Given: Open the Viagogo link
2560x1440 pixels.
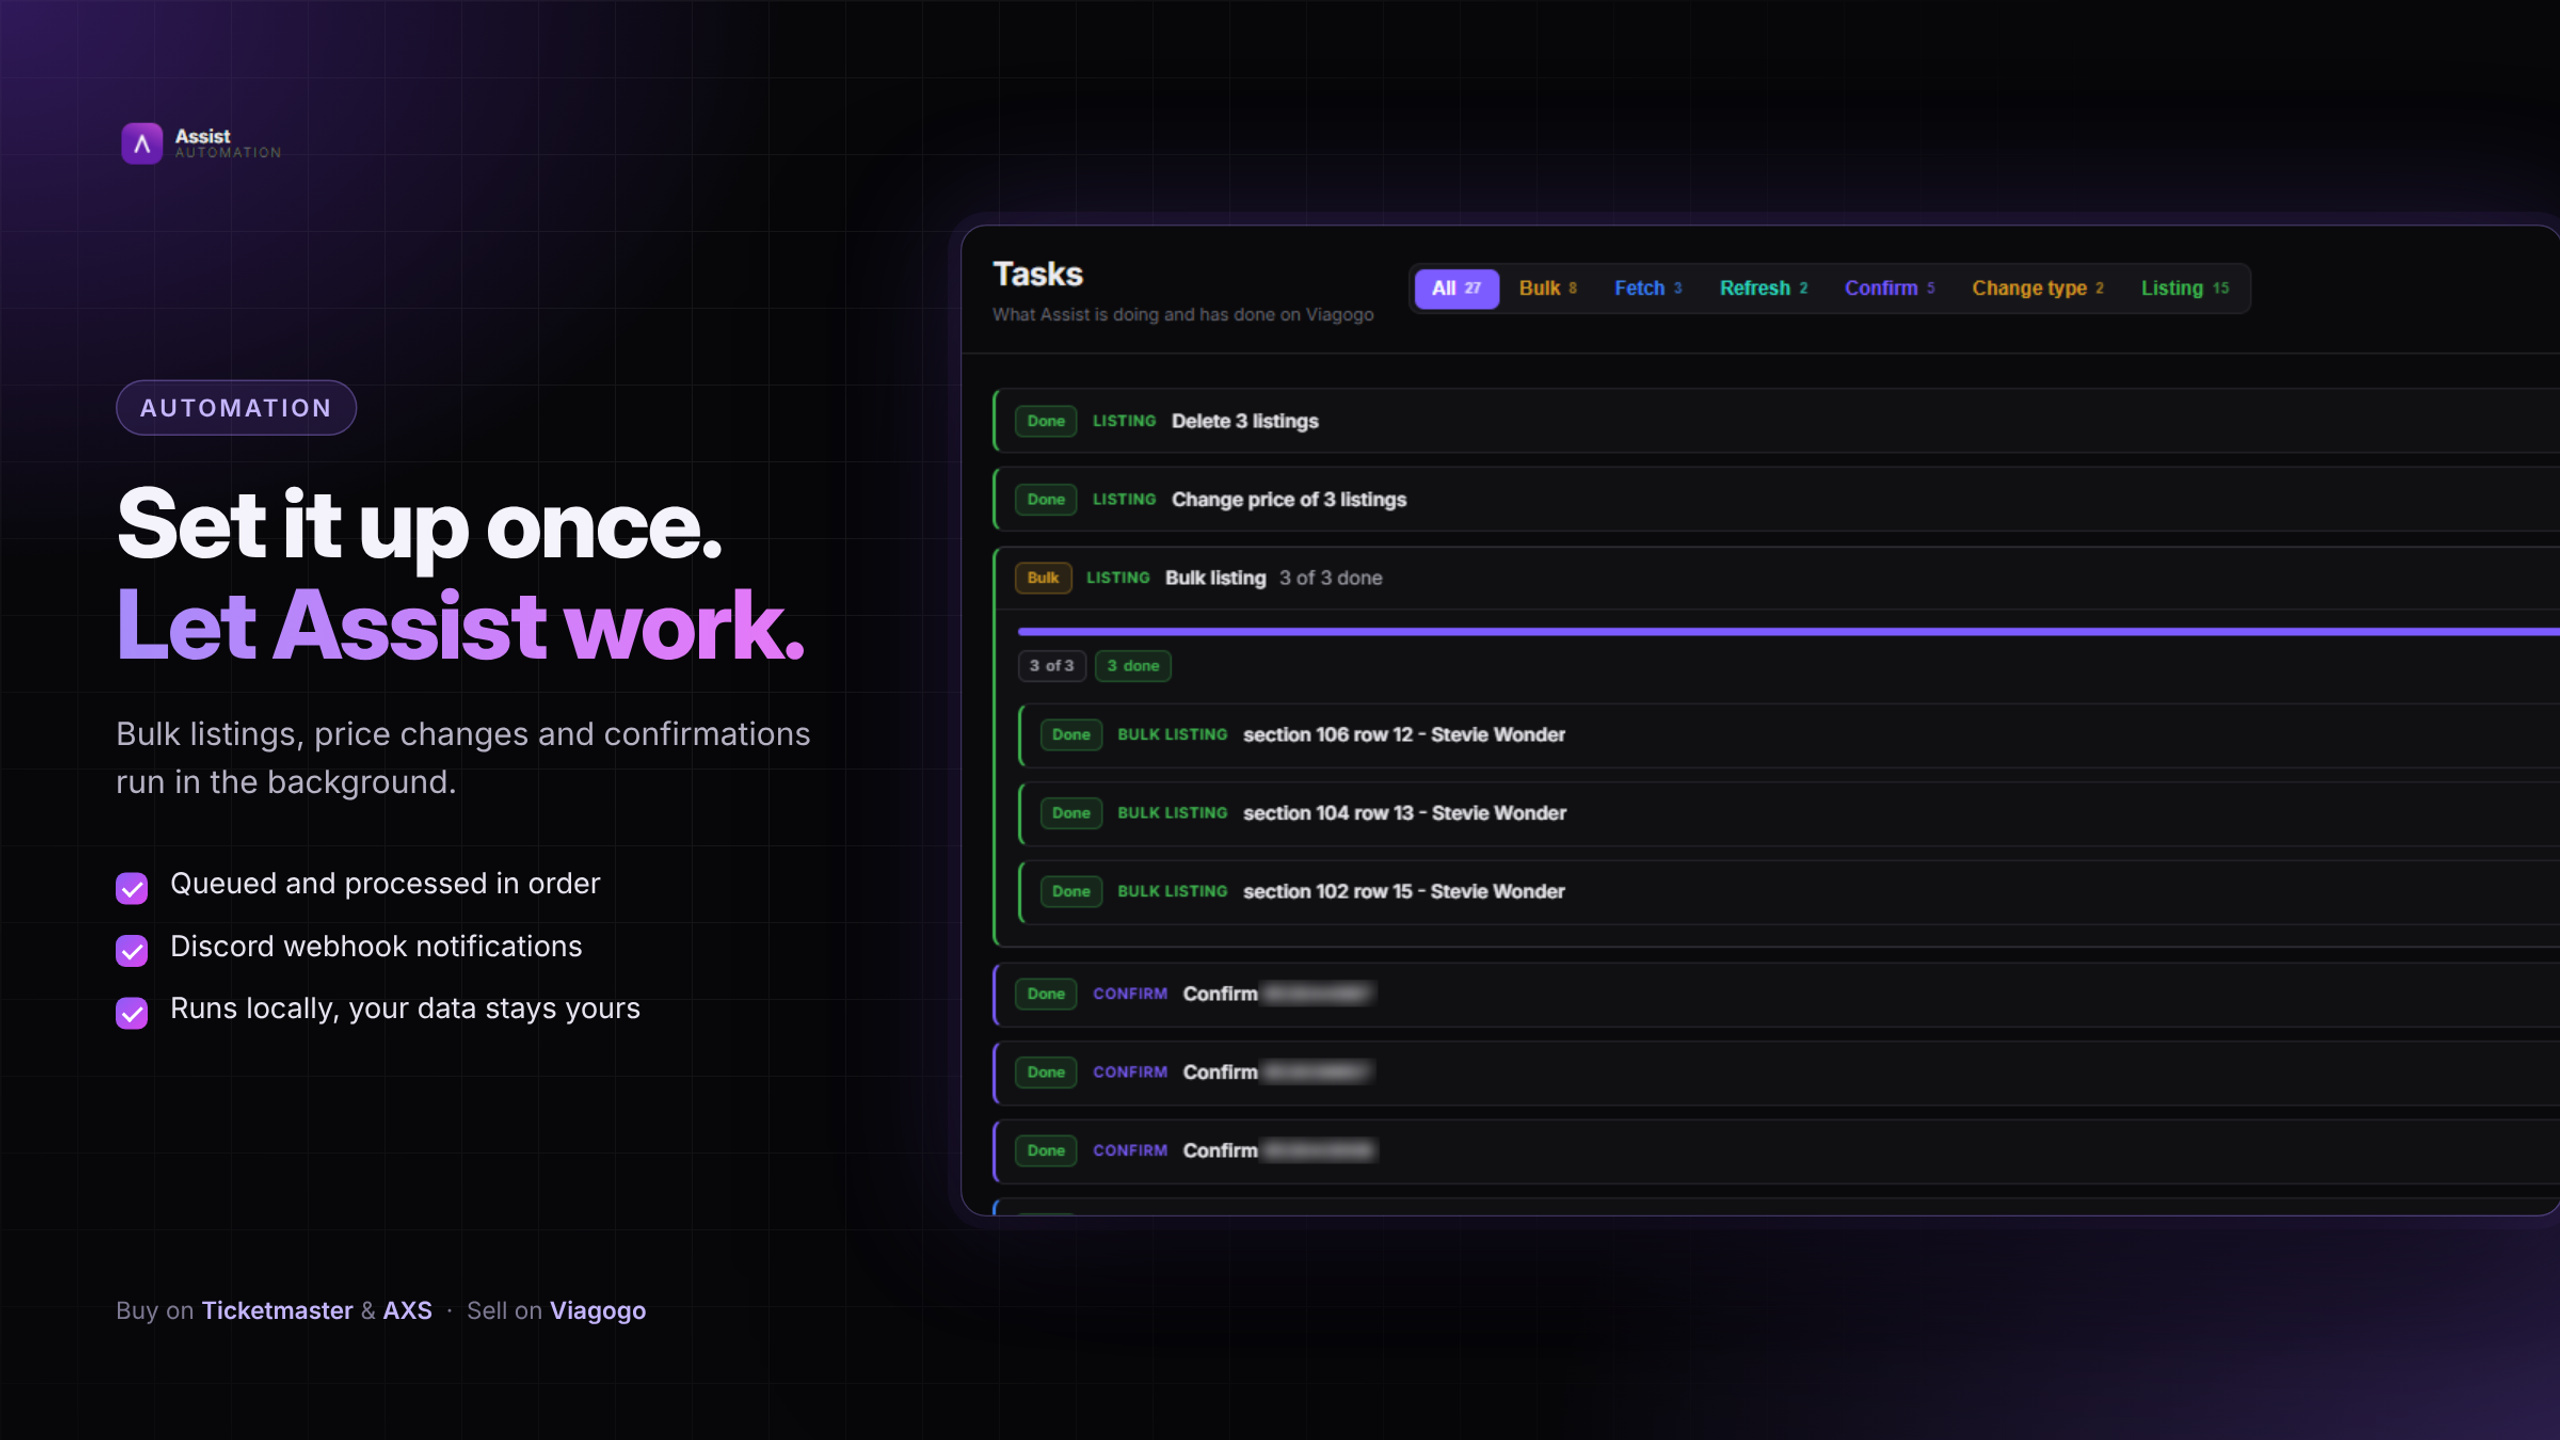Looking at the screenshot, I should coord(598,1311).
